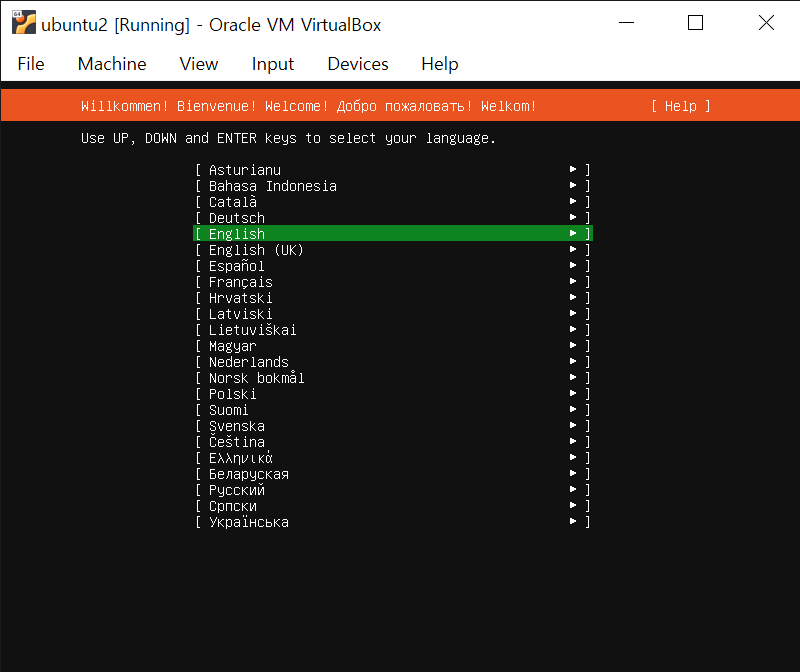Screen dimensions: 800x672
Task: Expand the arrow beside Deutsch
Action: coord(574,217)
